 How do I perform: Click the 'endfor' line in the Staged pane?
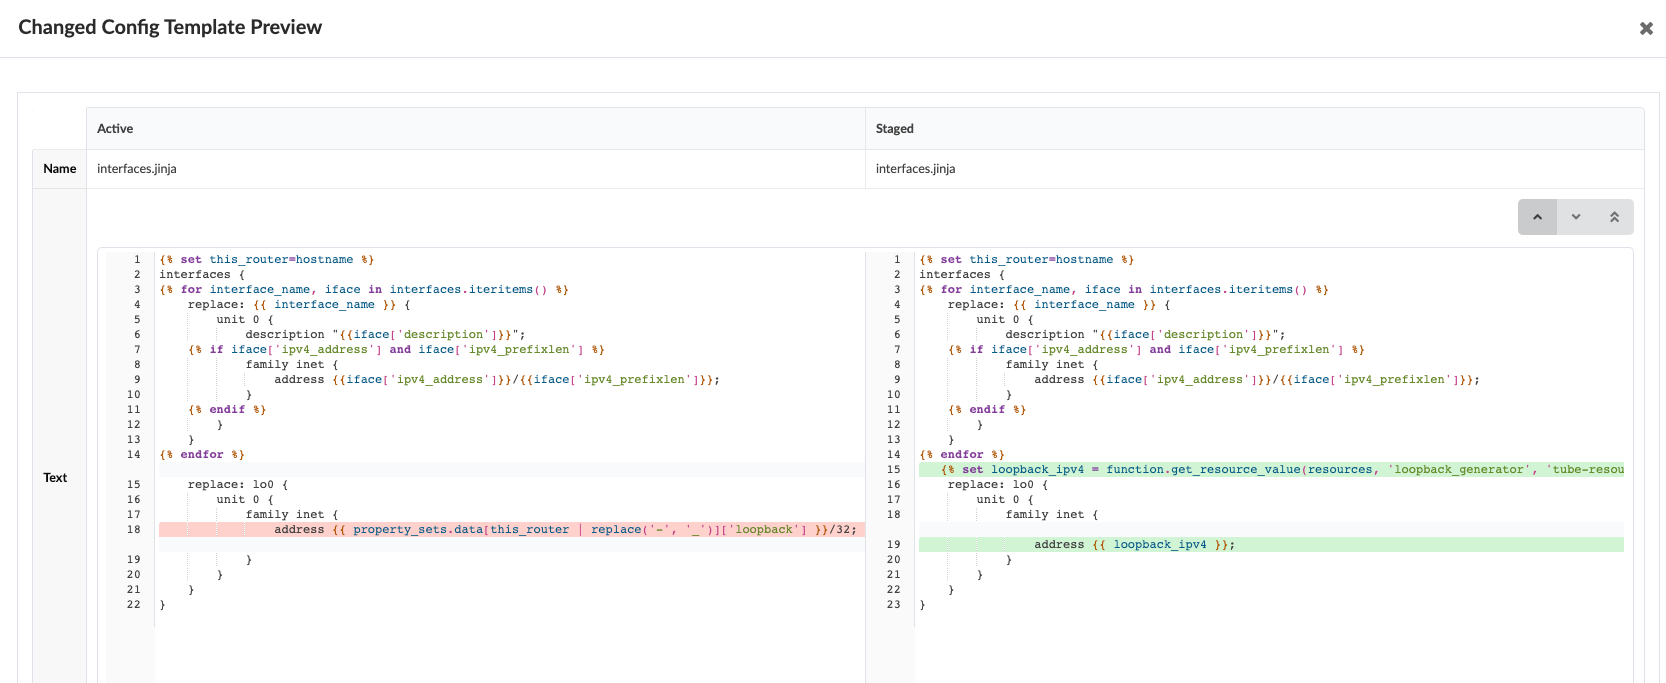click(x=962, y=455)
